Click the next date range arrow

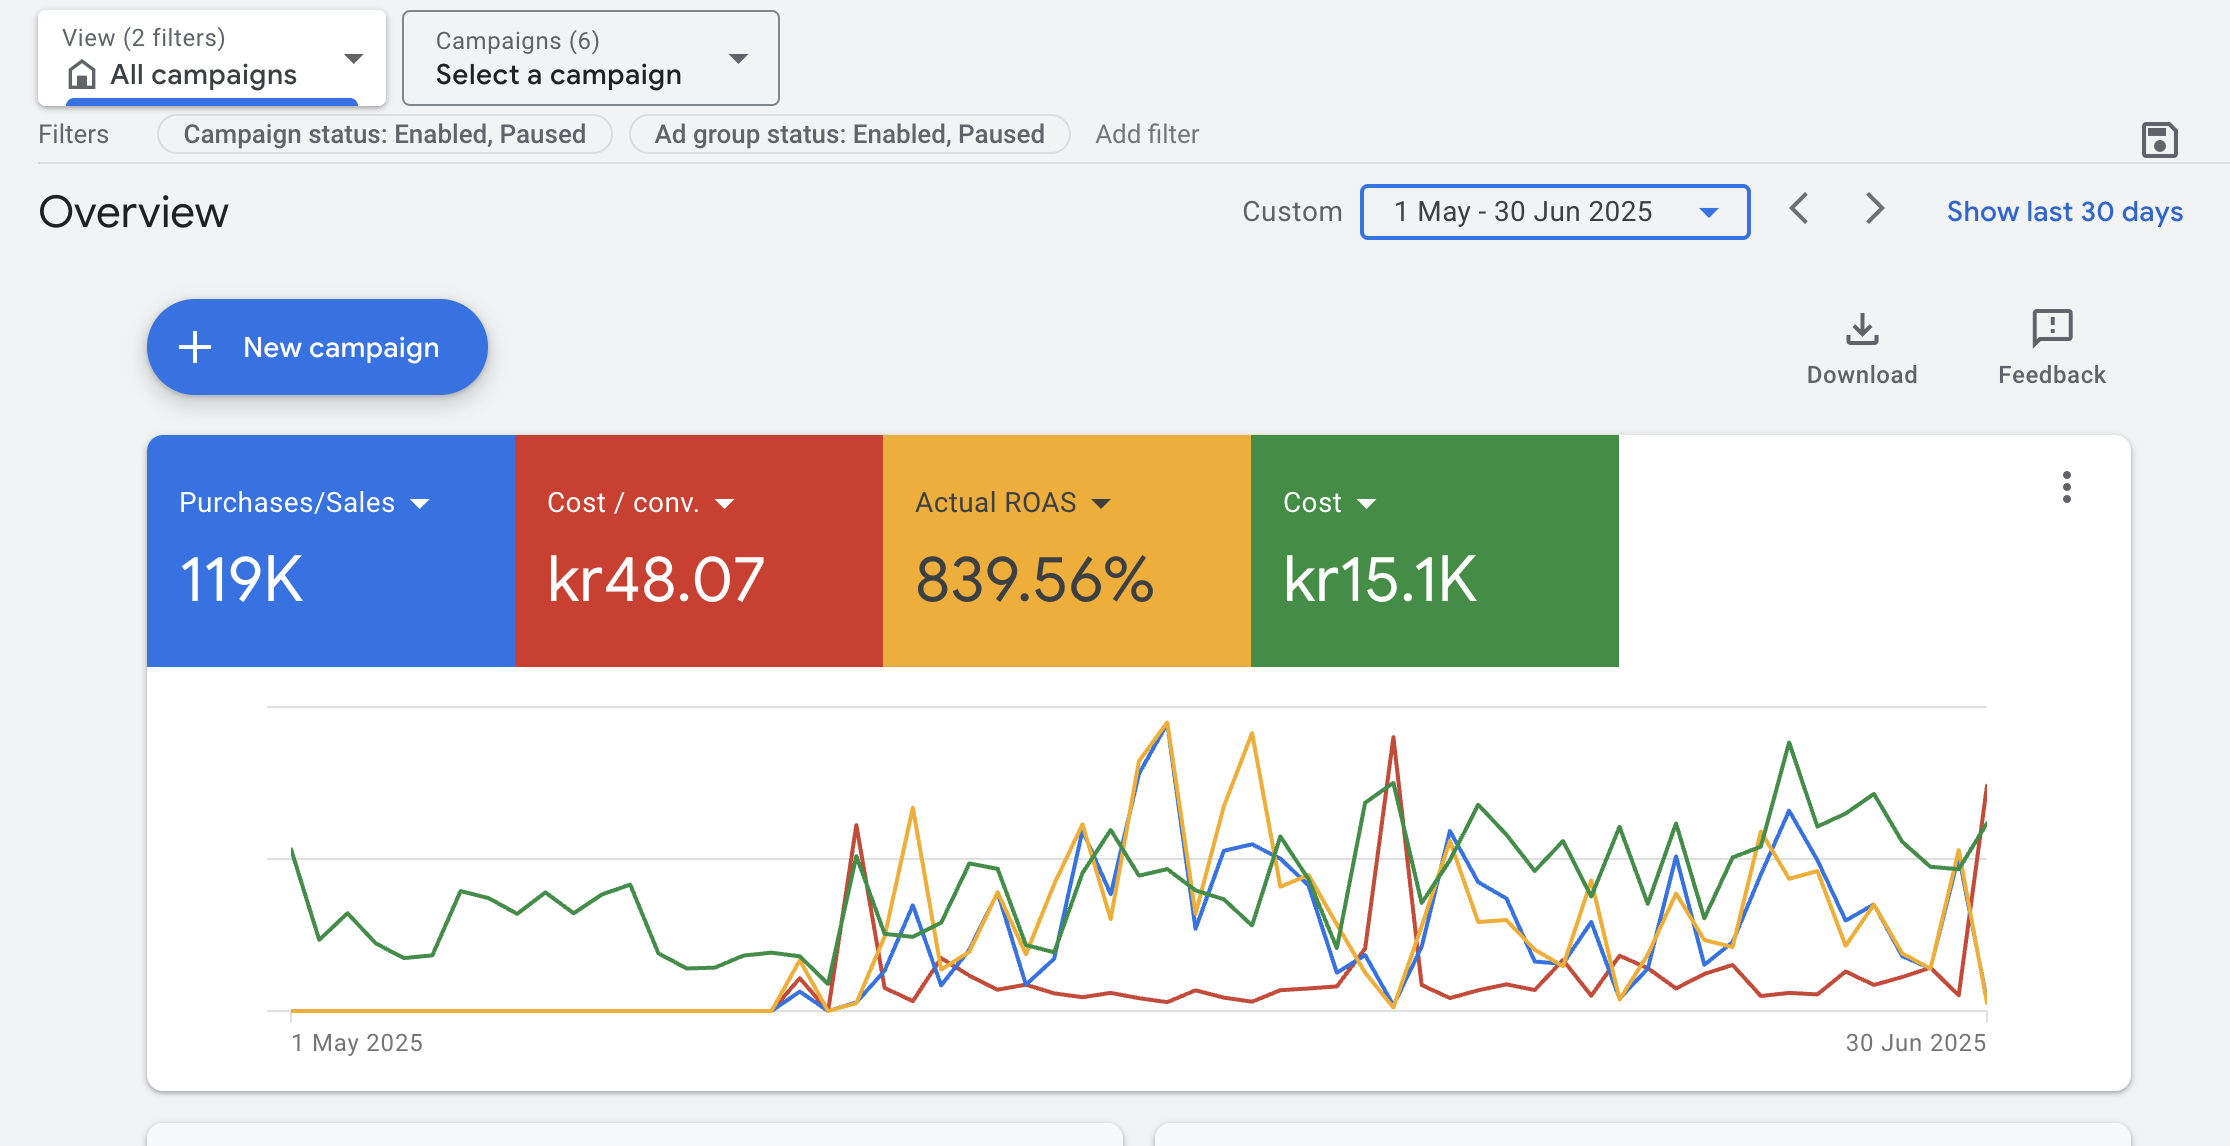[x=1874, y=210]
